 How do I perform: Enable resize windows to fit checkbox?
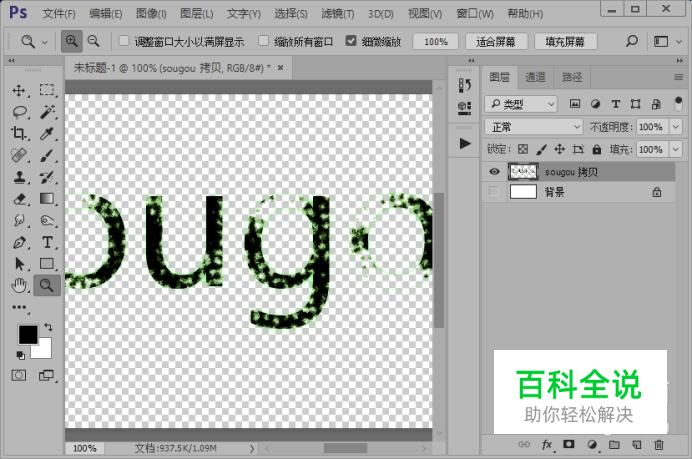(124, 41)
